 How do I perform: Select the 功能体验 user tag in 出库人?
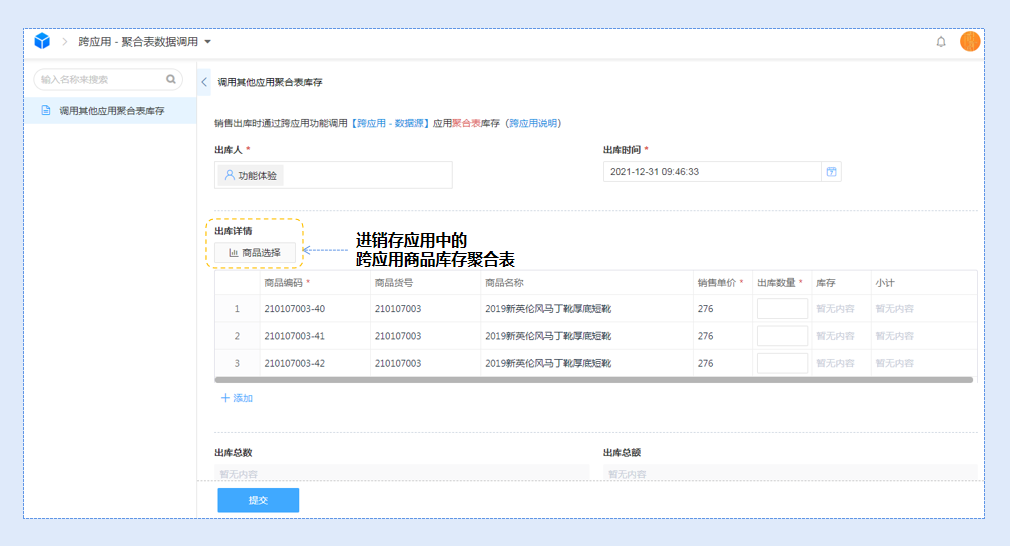tap(251, 175)
